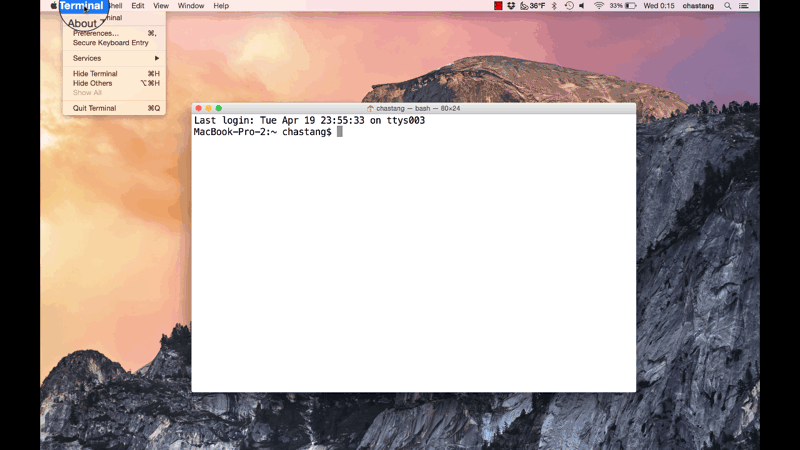Viewport: 800px width, 450px height.
Task: Open the Bluetooth status menu
Action: 555,6
